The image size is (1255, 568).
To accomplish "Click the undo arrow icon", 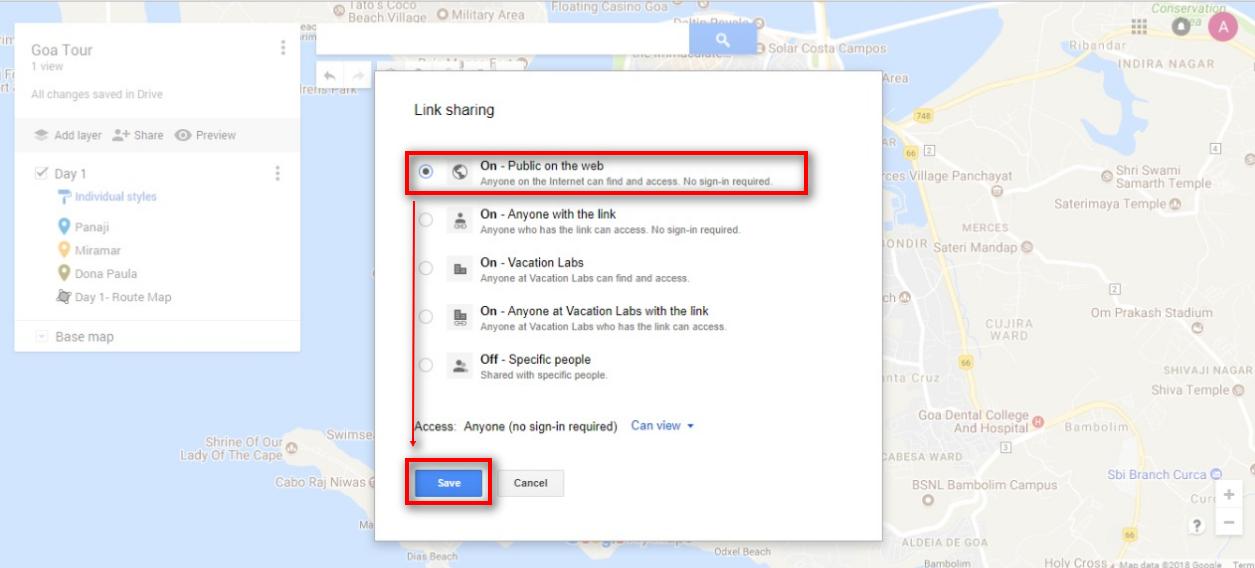I will click(x=330, y=77).
